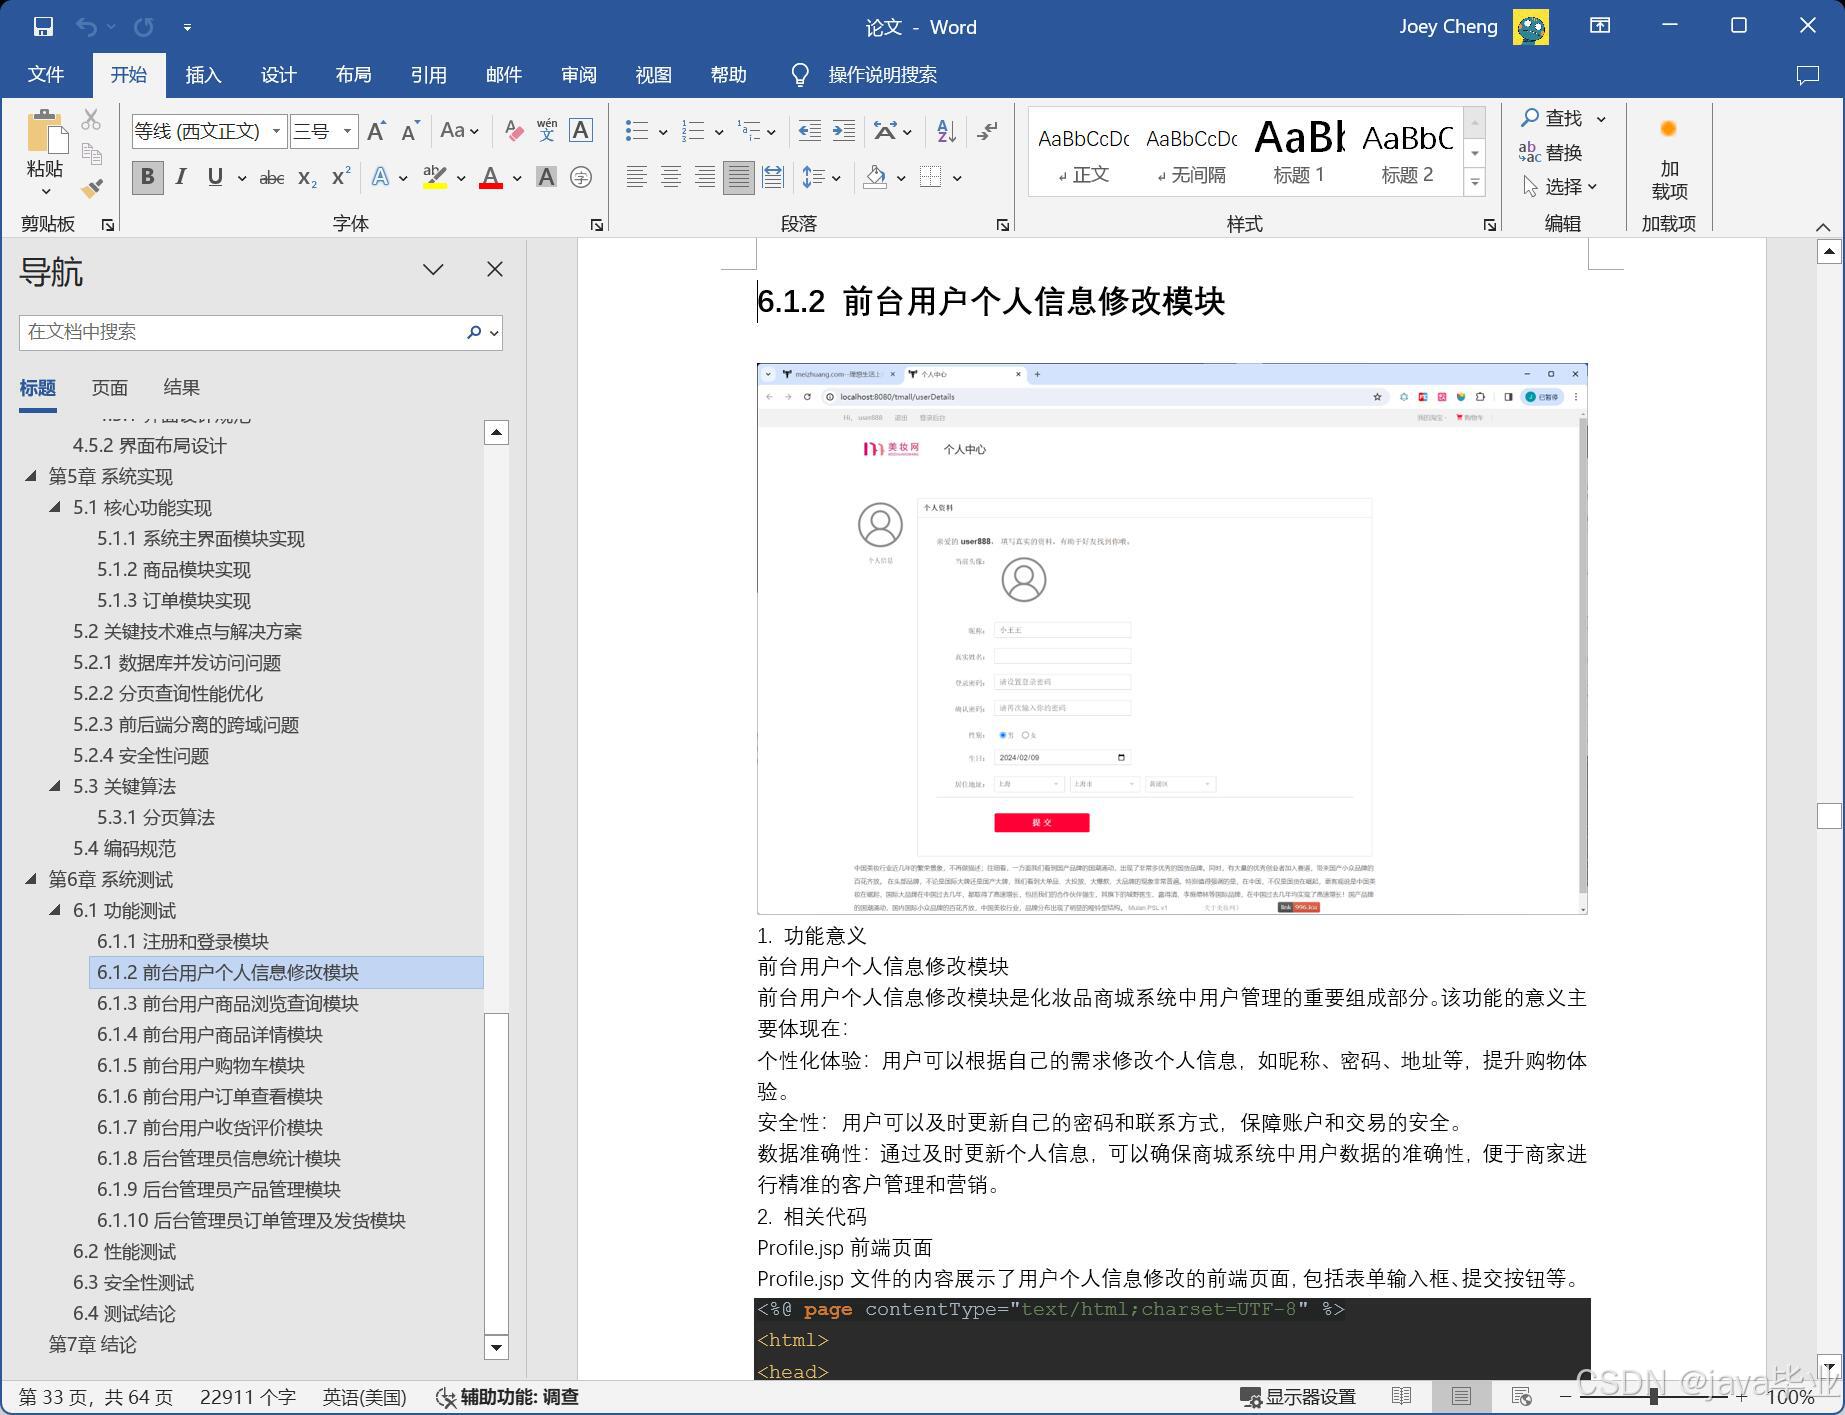Open Add-ins from the ribbon
The height and width of the screenshot is (1415, 1845).
[1669, 160]
